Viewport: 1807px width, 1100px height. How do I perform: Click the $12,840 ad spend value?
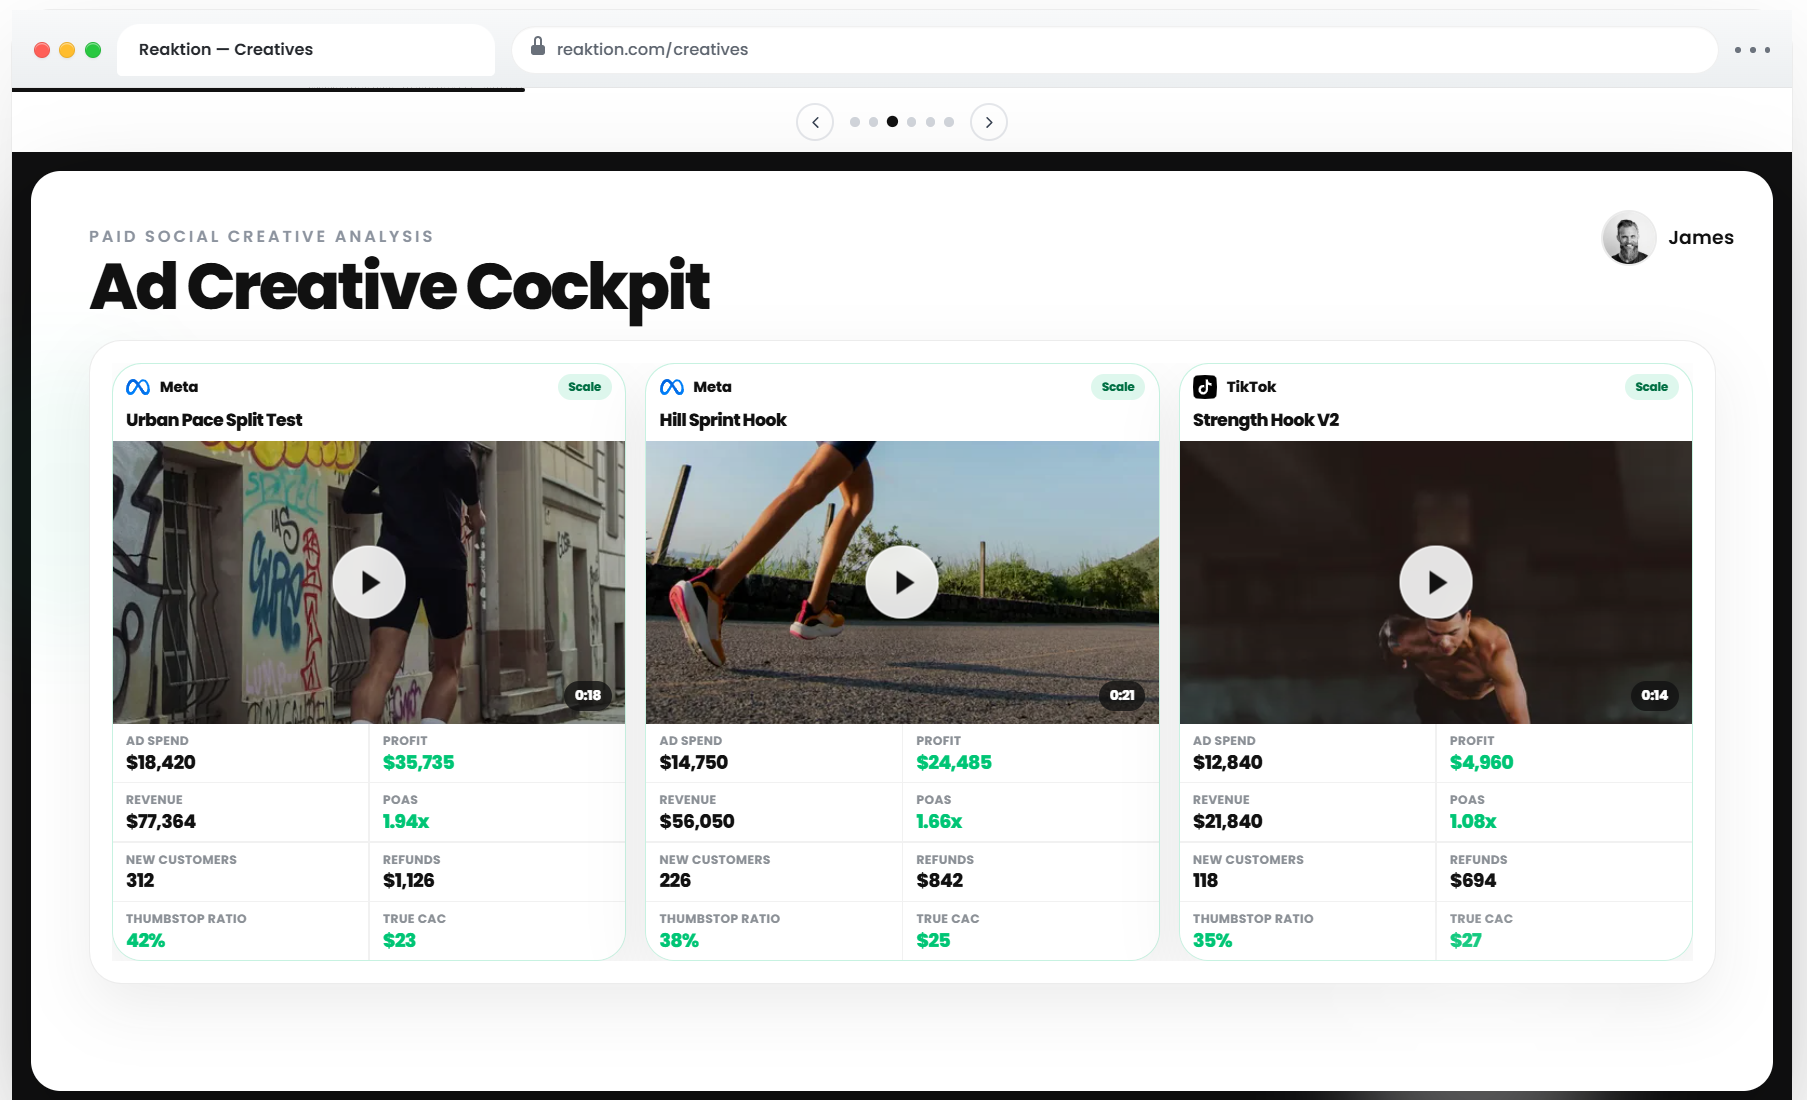tap(1228, 762)
